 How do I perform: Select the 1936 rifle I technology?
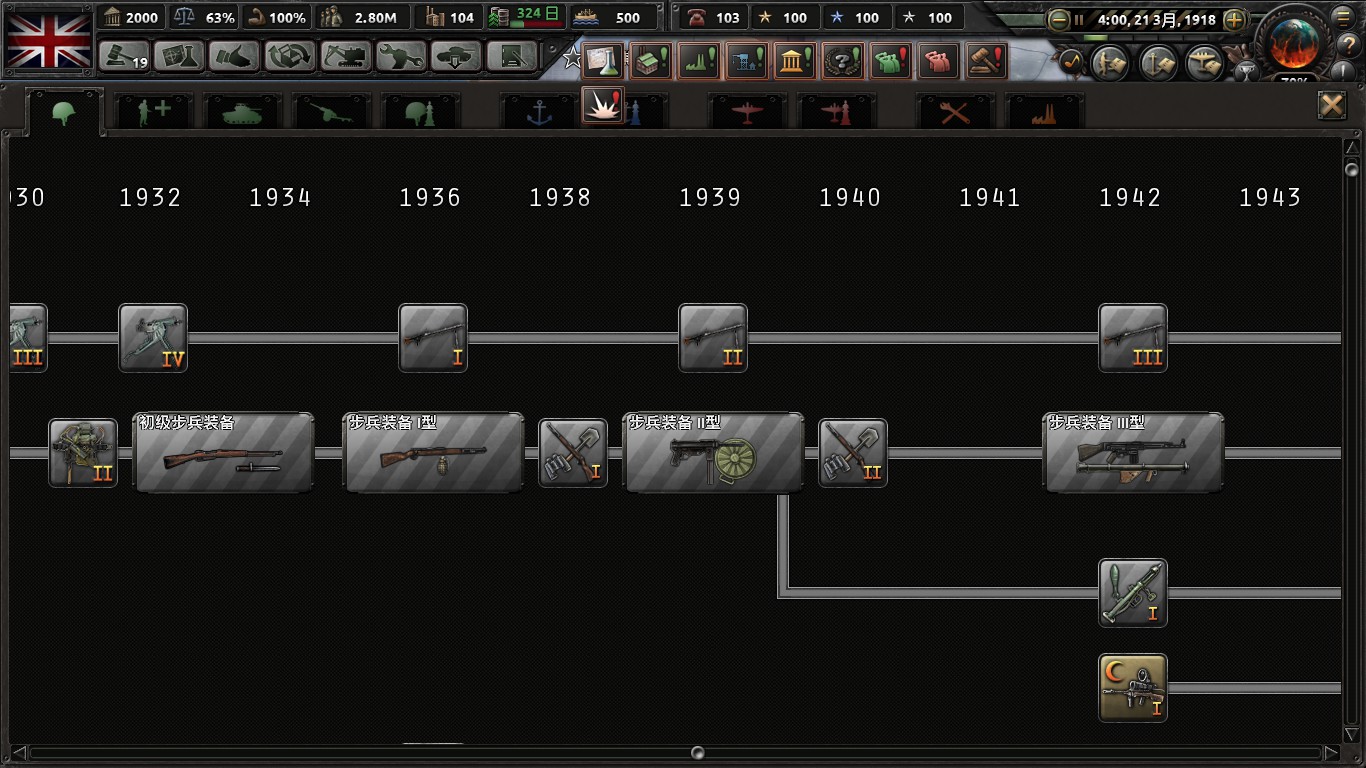click(x=433, y=338)
